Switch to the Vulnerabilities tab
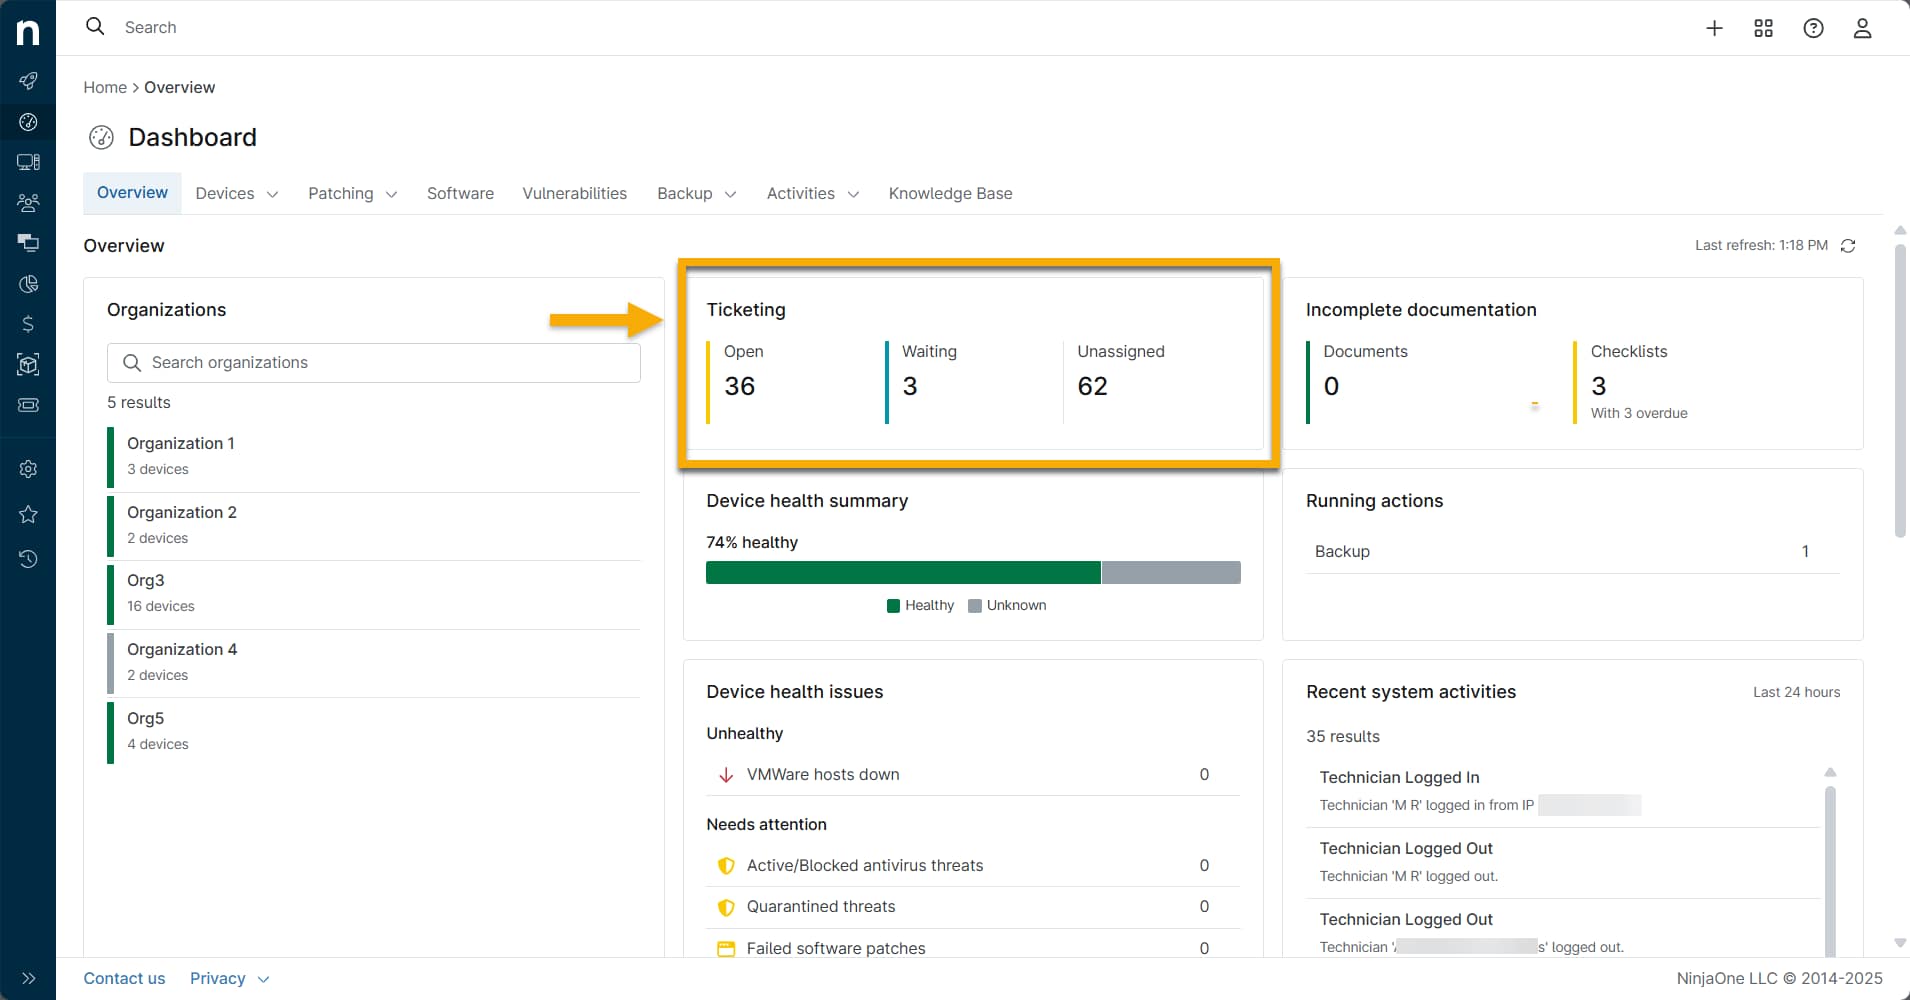This screenshot has width=1910, height=1000. click(x=574, y=194)
